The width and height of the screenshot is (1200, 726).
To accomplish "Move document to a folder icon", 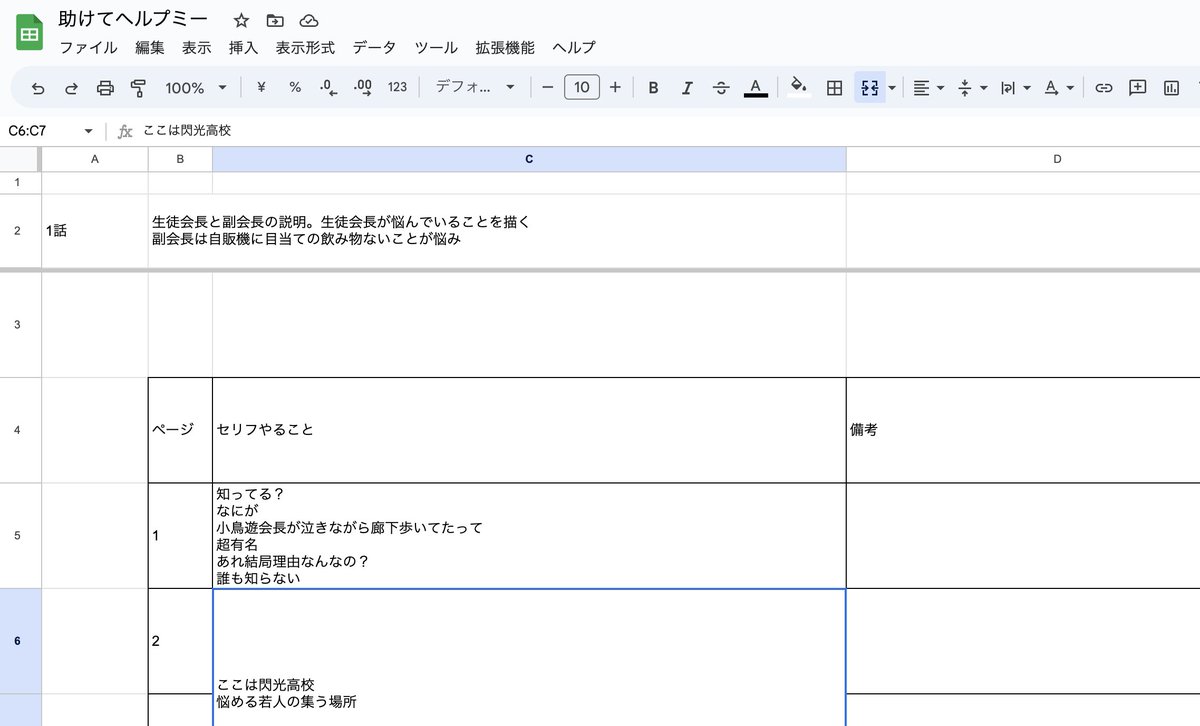I will click(275, 20).
